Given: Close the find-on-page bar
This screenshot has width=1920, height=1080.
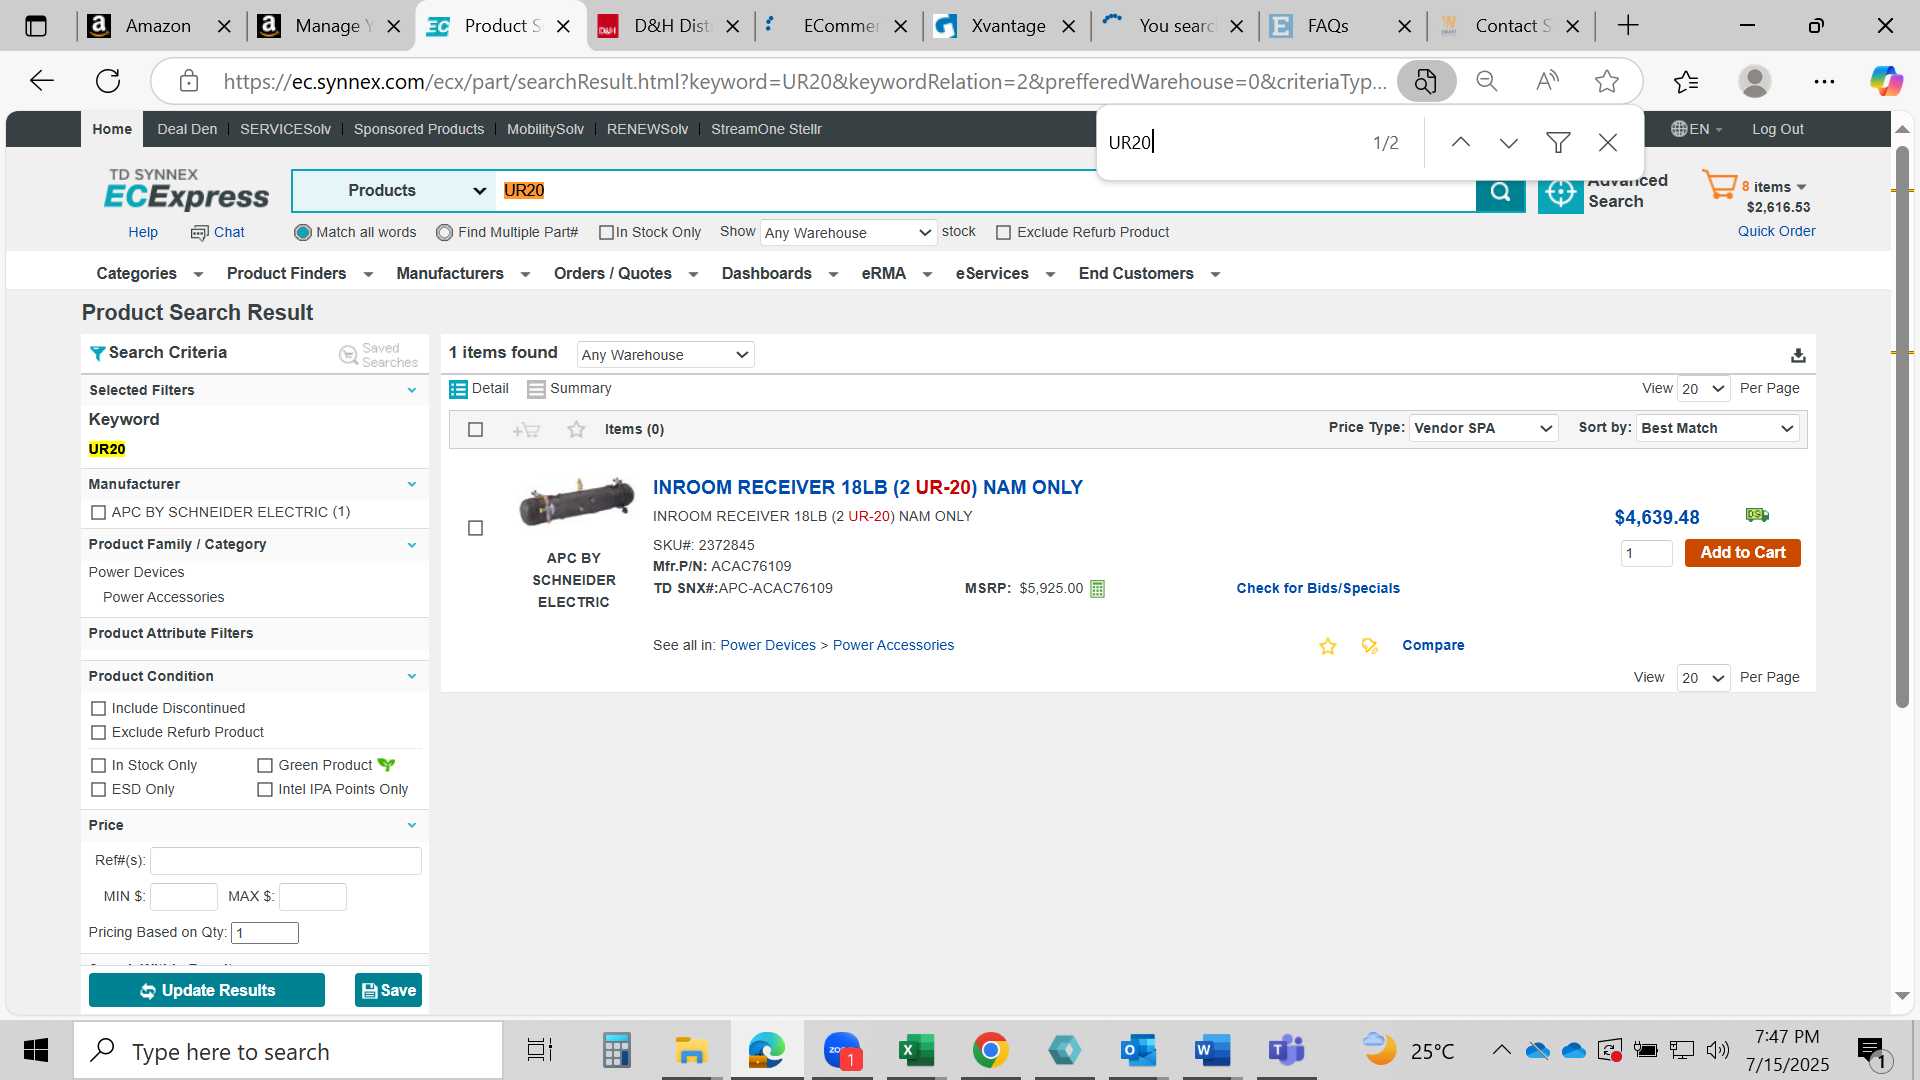Looking at the screenshot, I should tap(1608, 143).
